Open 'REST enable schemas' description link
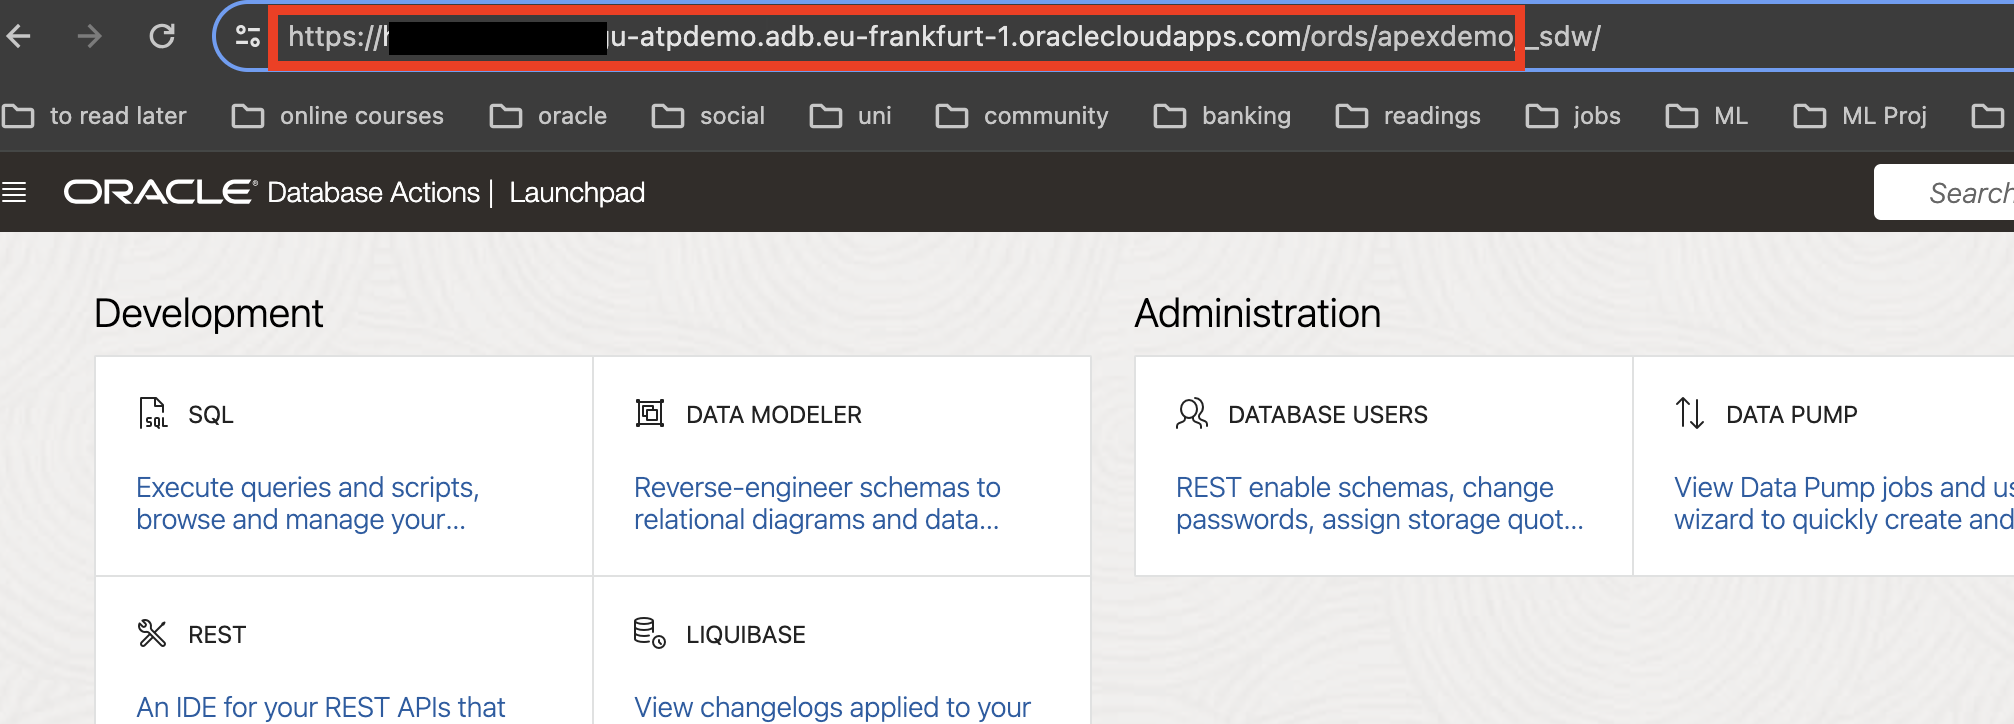Image resolution: width=2014 pixels, height=724 pixels. click(1380, 503)
